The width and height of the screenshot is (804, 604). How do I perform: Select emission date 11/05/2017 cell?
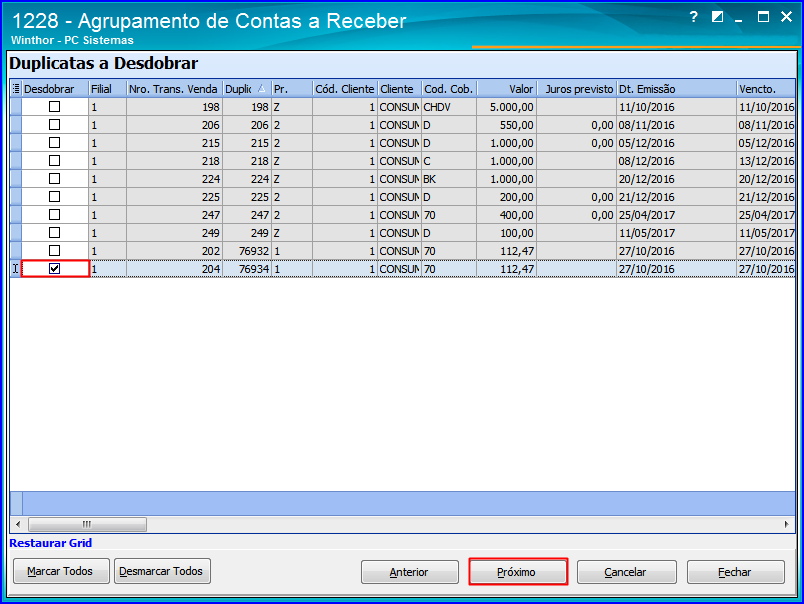point(676,232)
